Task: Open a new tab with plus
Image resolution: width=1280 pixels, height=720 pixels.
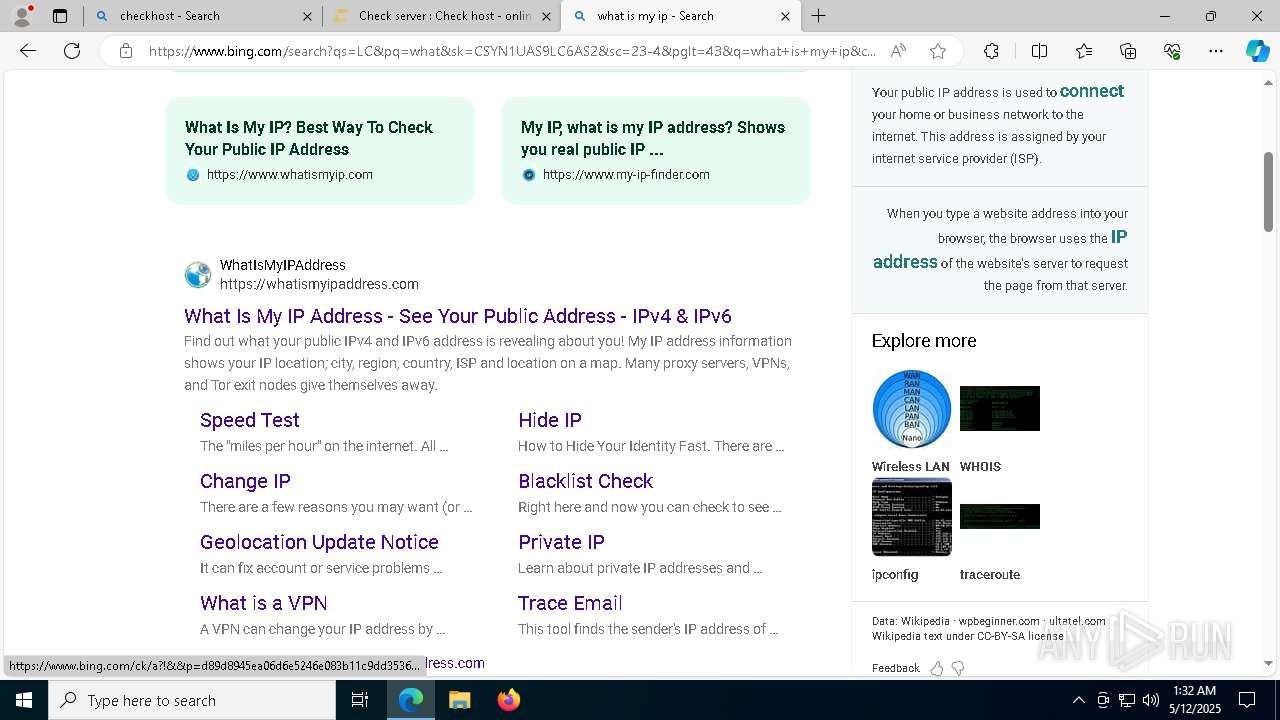Action: 818,16
